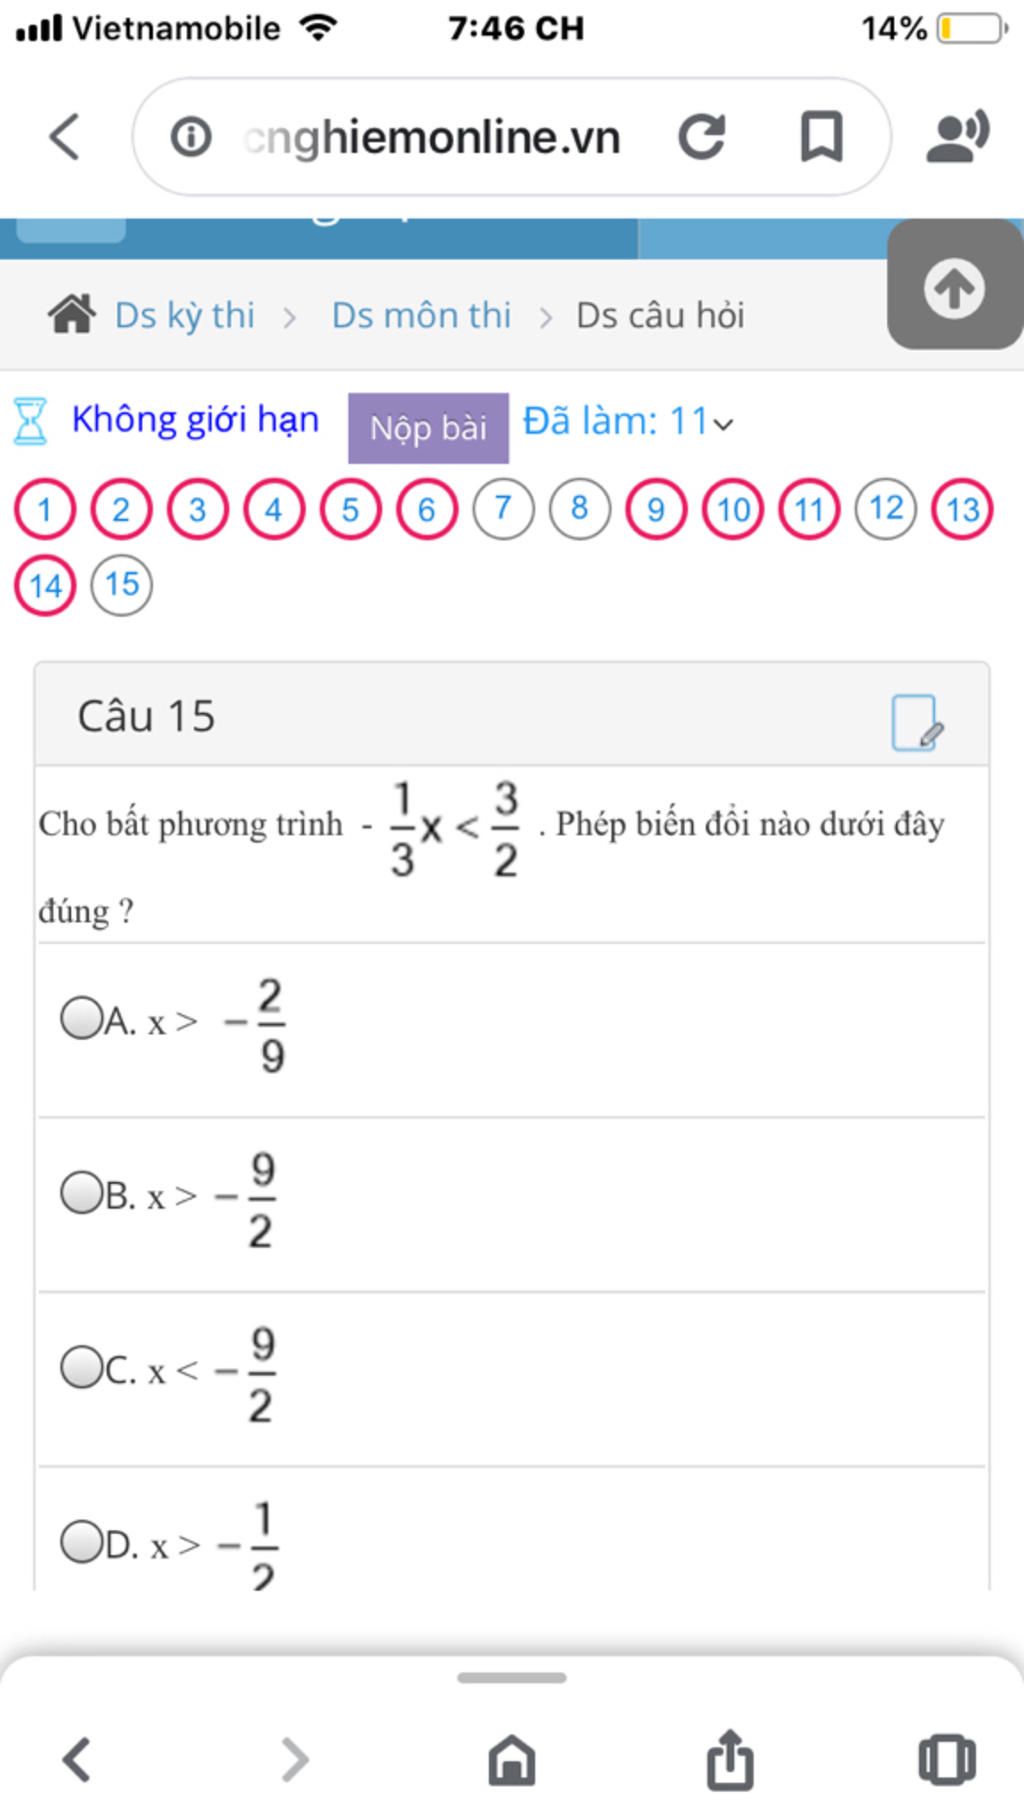Open the note pencil icon for Câu 15
Image resolution: width=1024 pixels, height=1820 pixels.
point(917,722)
